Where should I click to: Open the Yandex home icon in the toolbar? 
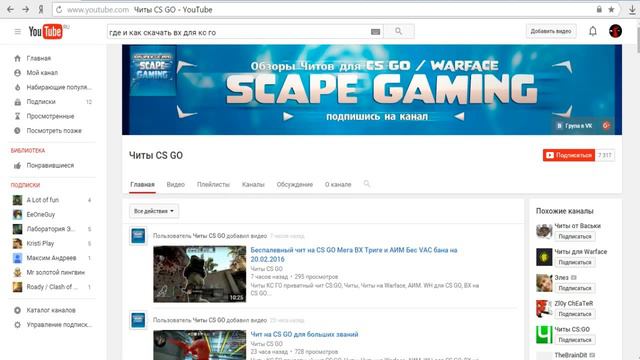coord(41,9)
